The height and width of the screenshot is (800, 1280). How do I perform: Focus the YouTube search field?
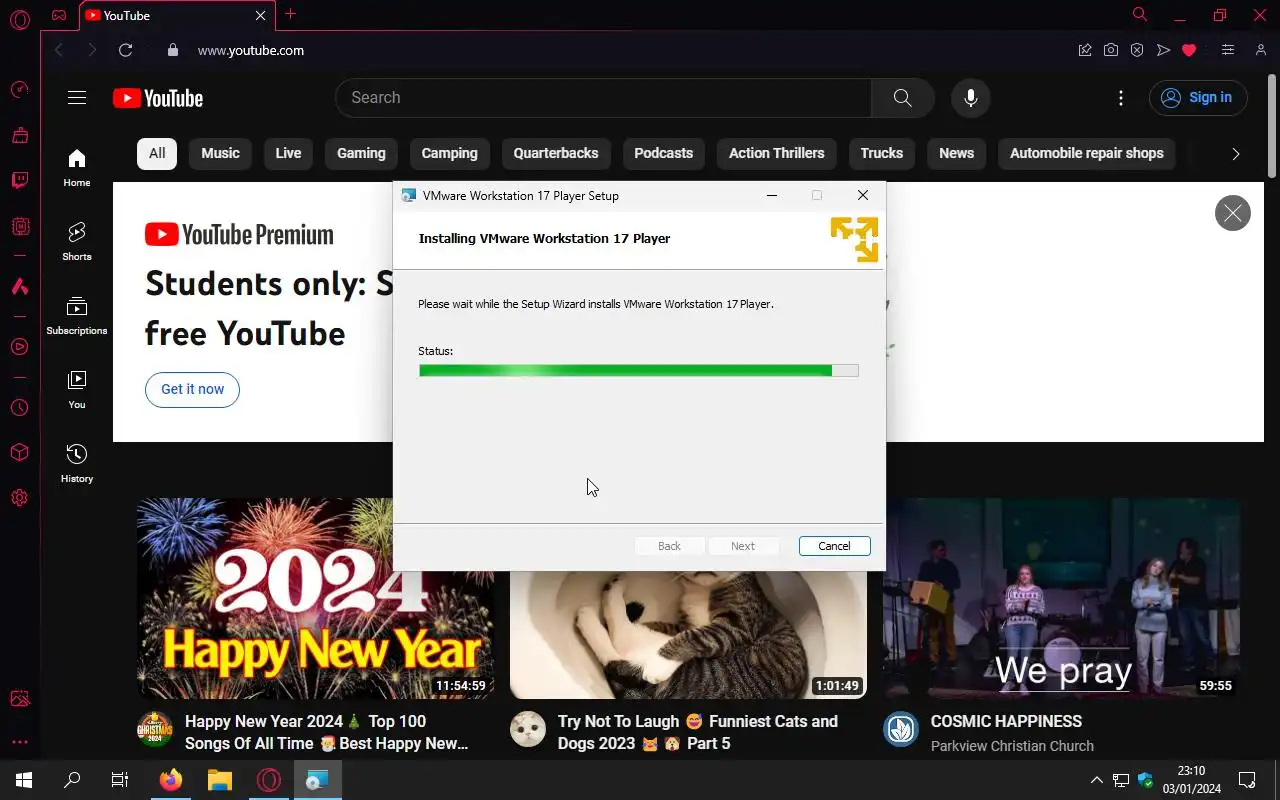[x=603, y=98]
